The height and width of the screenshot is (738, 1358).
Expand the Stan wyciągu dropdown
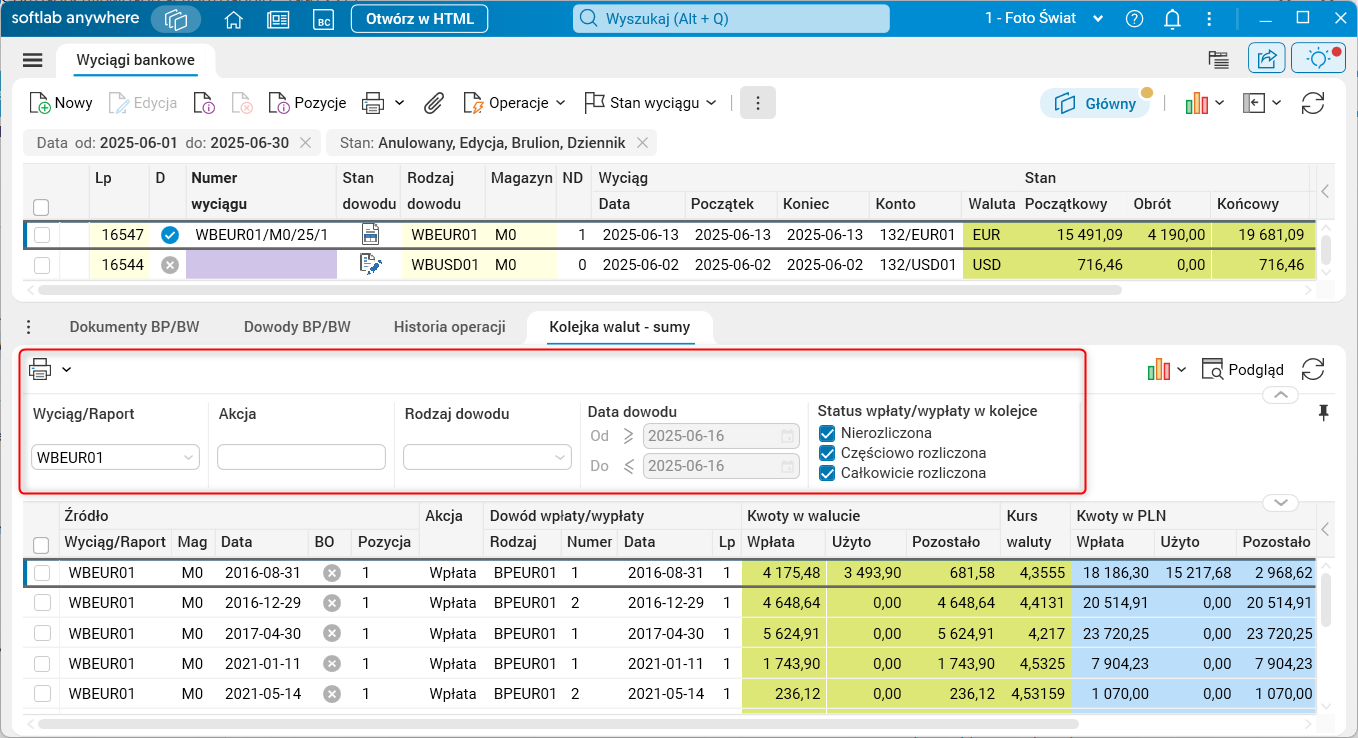(651, 103)
